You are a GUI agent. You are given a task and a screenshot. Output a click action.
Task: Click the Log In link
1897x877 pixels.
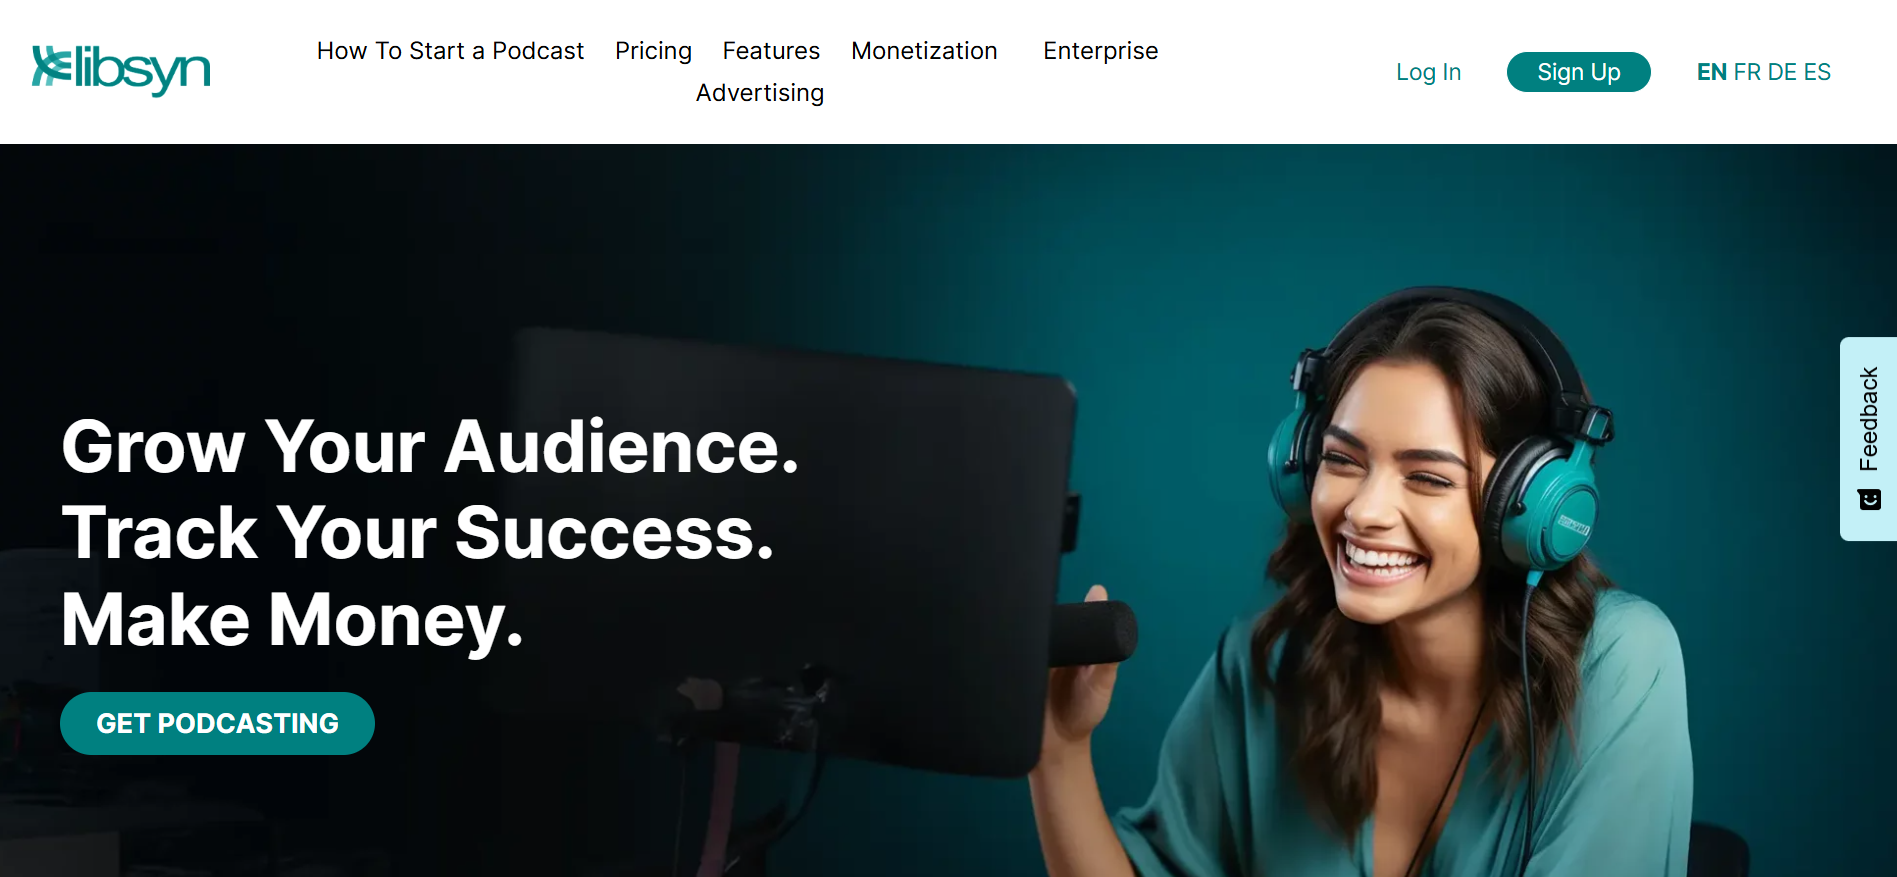pyautogui.click(x=1428, y=72)
